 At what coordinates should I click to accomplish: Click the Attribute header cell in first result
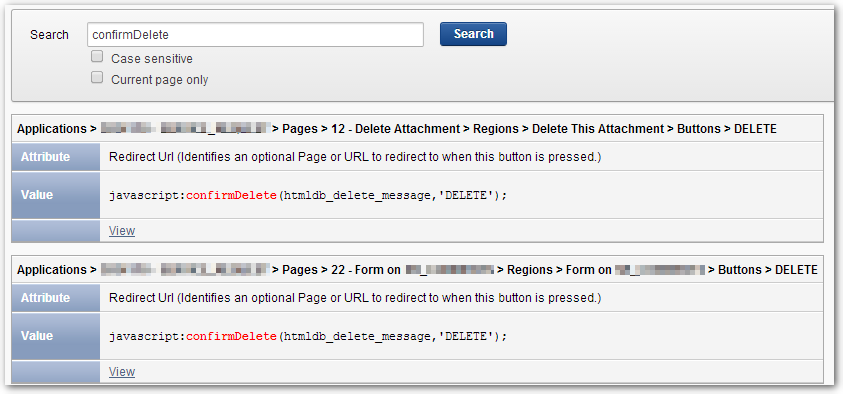tap(56, 157)
